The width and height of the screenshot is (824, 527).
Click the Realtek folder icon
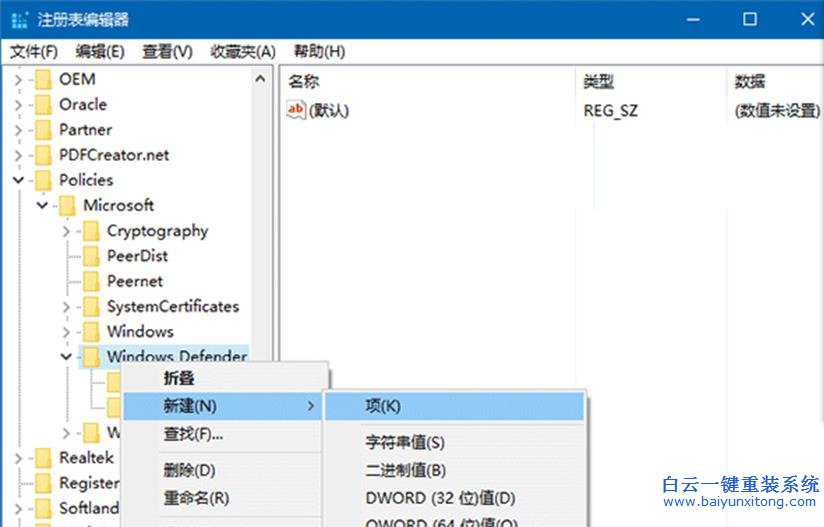43,458
